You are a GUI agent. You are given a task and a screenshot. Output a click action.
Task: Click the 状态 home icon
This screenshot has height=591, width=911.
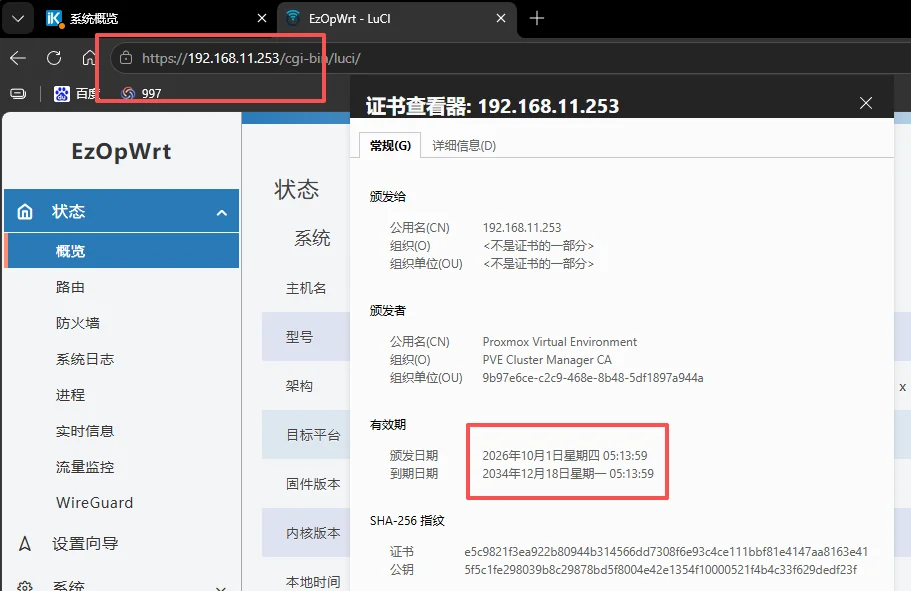[25, 212]
